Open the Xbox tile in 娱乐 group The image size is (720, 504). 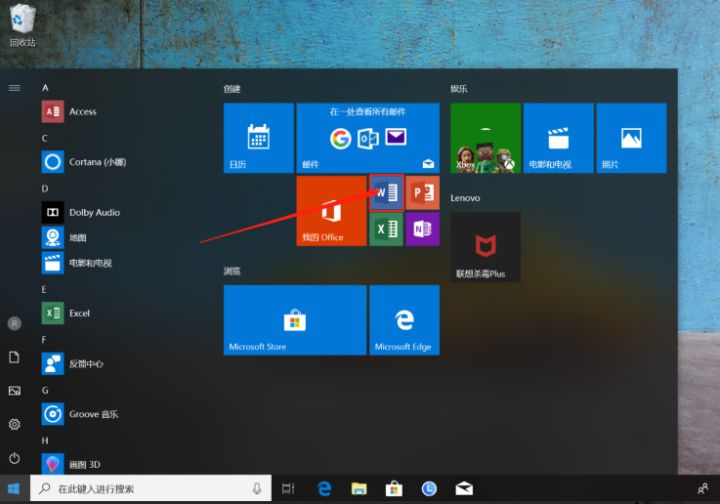485,138
